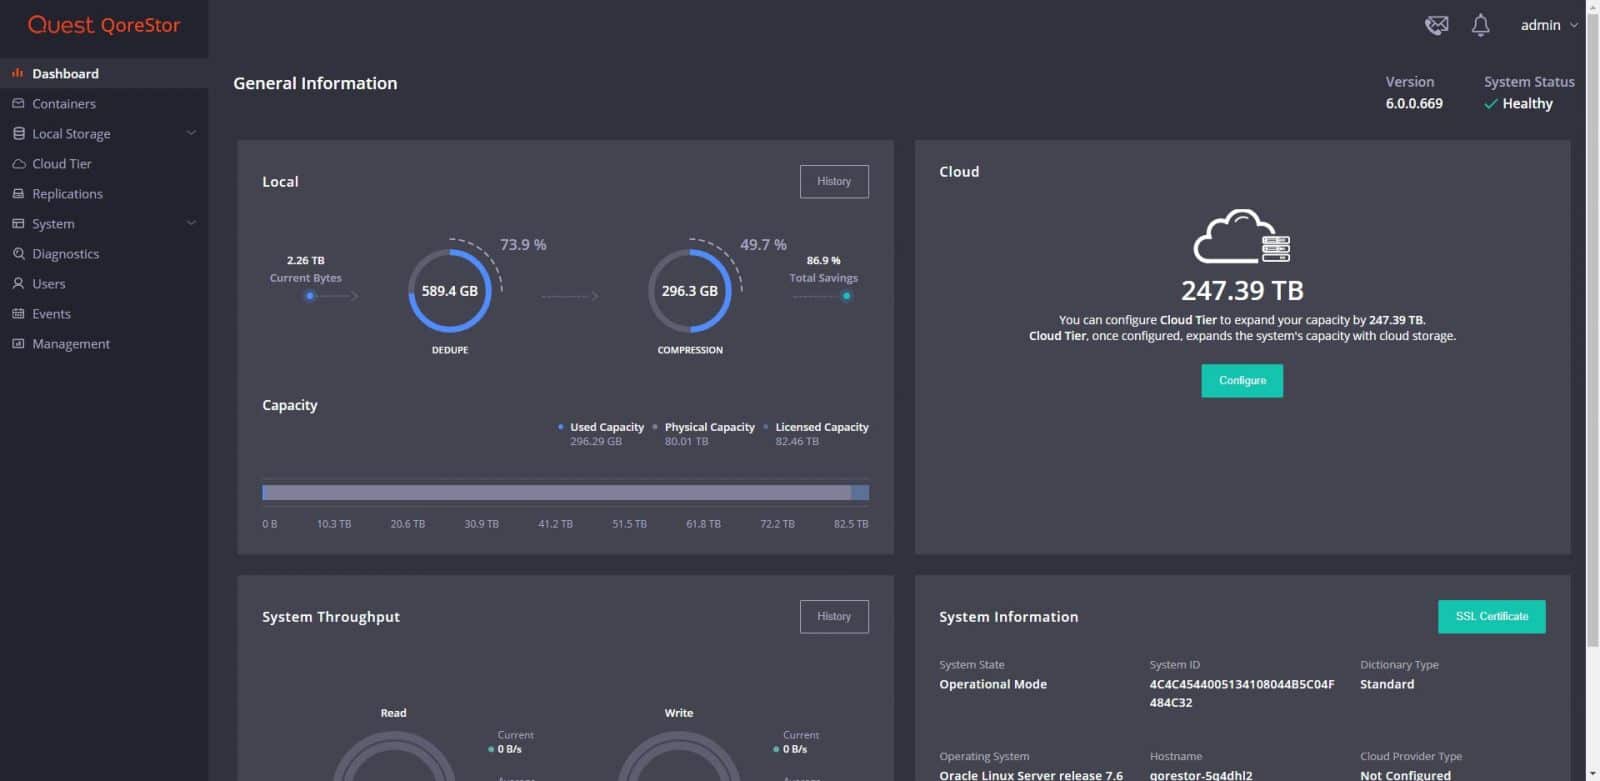Open History in System Throughput panel
1600x781 pixels.
pyautogui.click(x=834, y=616)
